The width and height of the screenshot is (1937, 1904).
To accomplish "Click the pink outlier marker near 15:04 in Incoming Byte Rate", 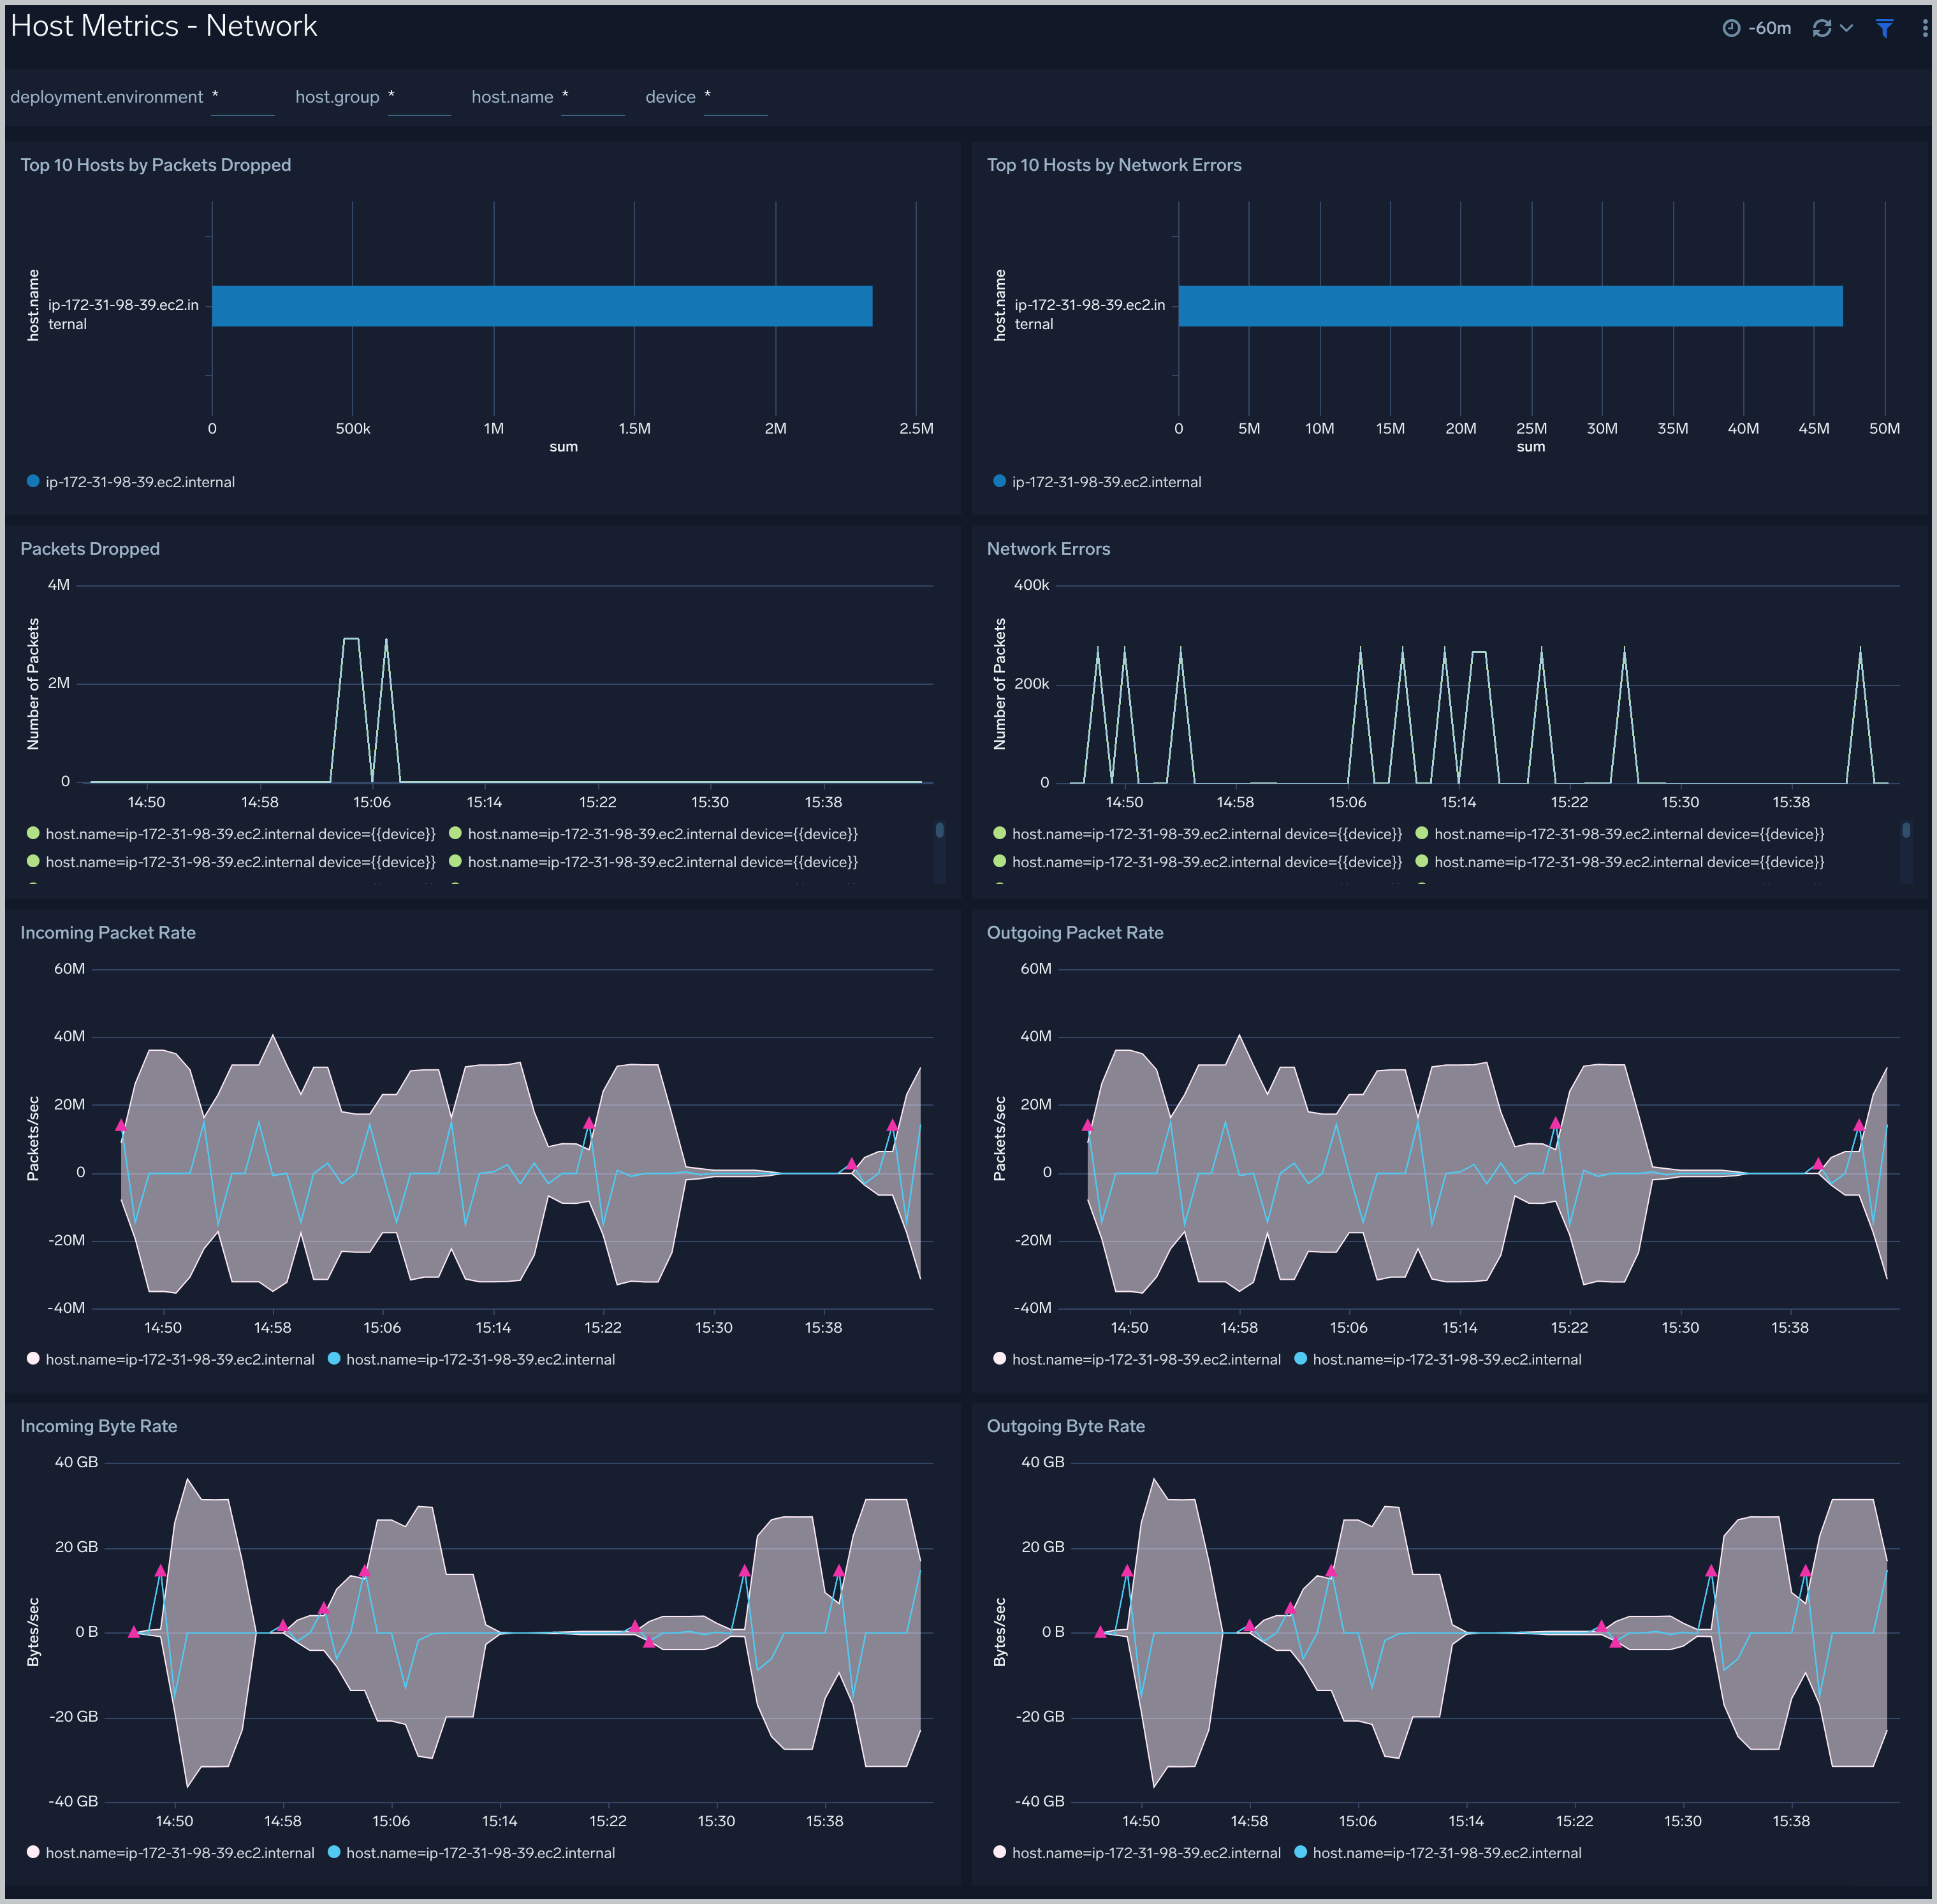I will (365, 1571).
